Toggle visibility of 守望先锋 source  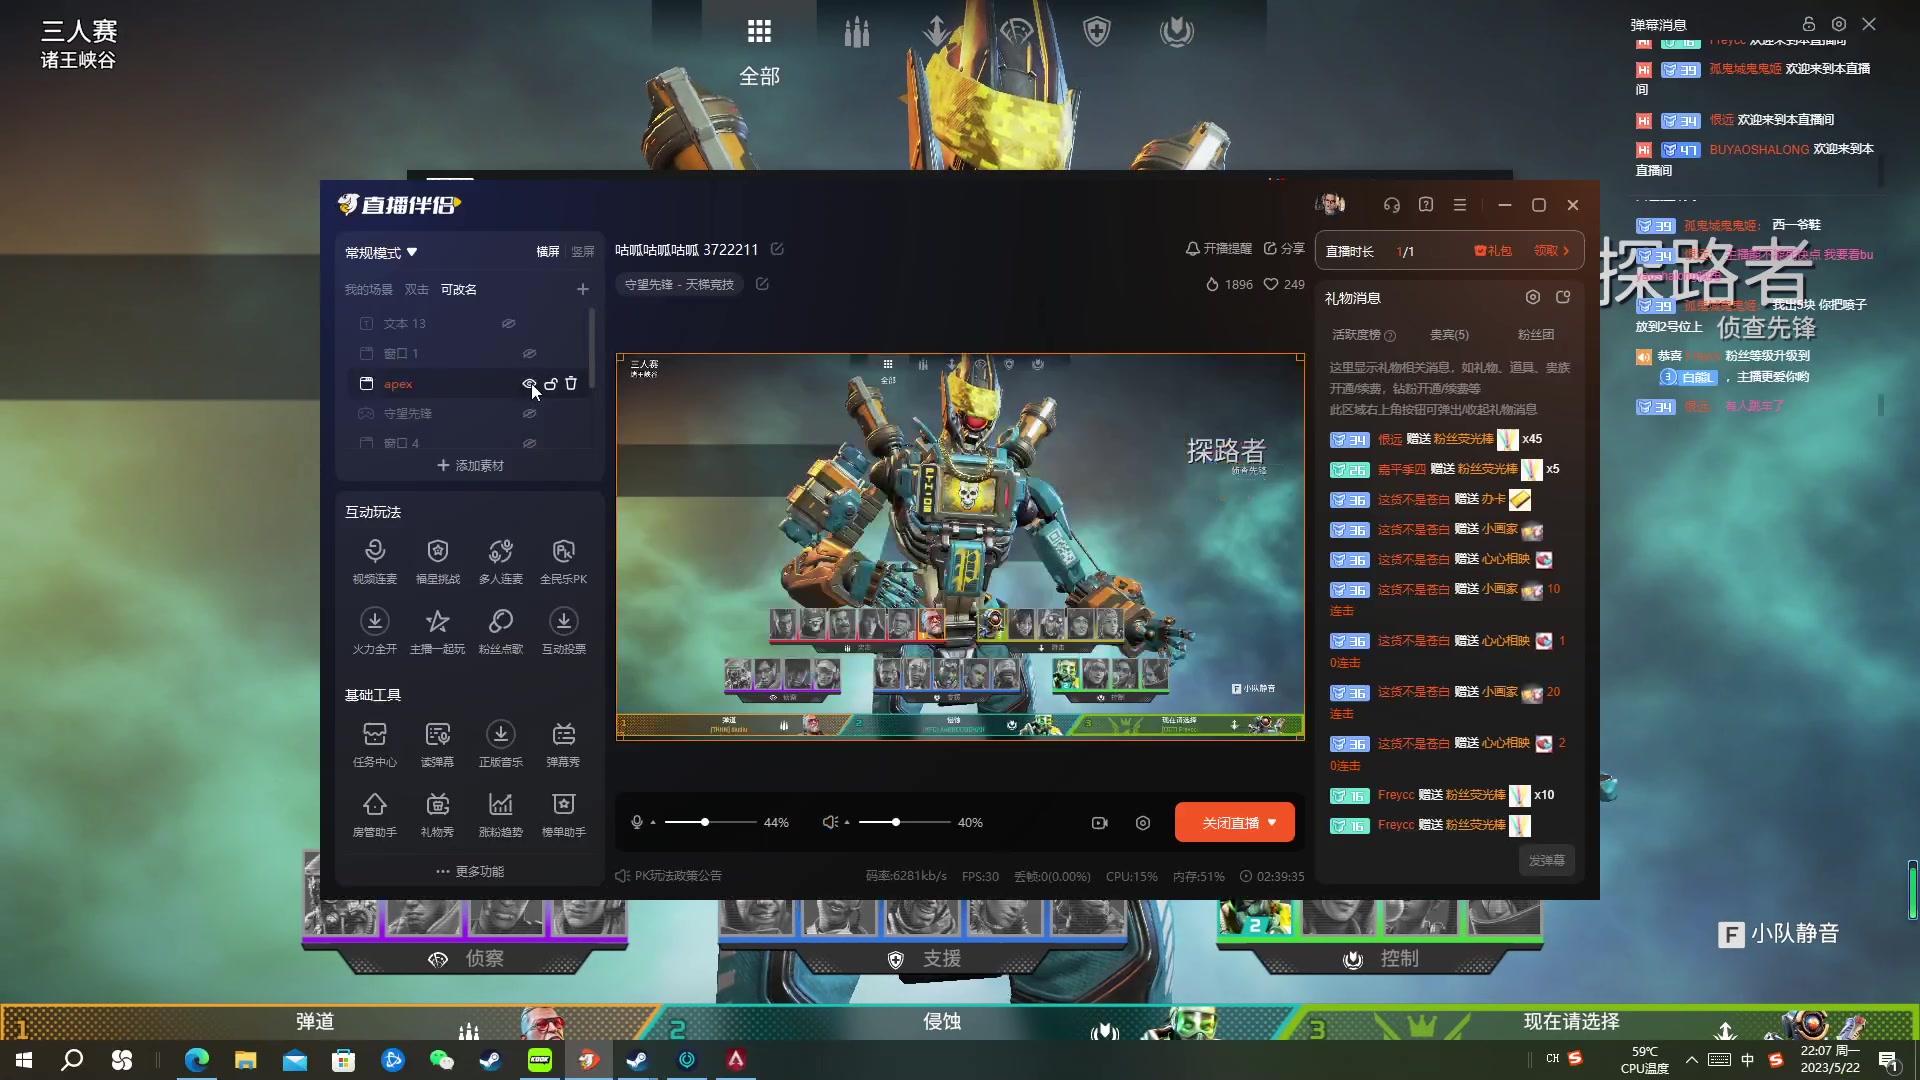(529, 413)
